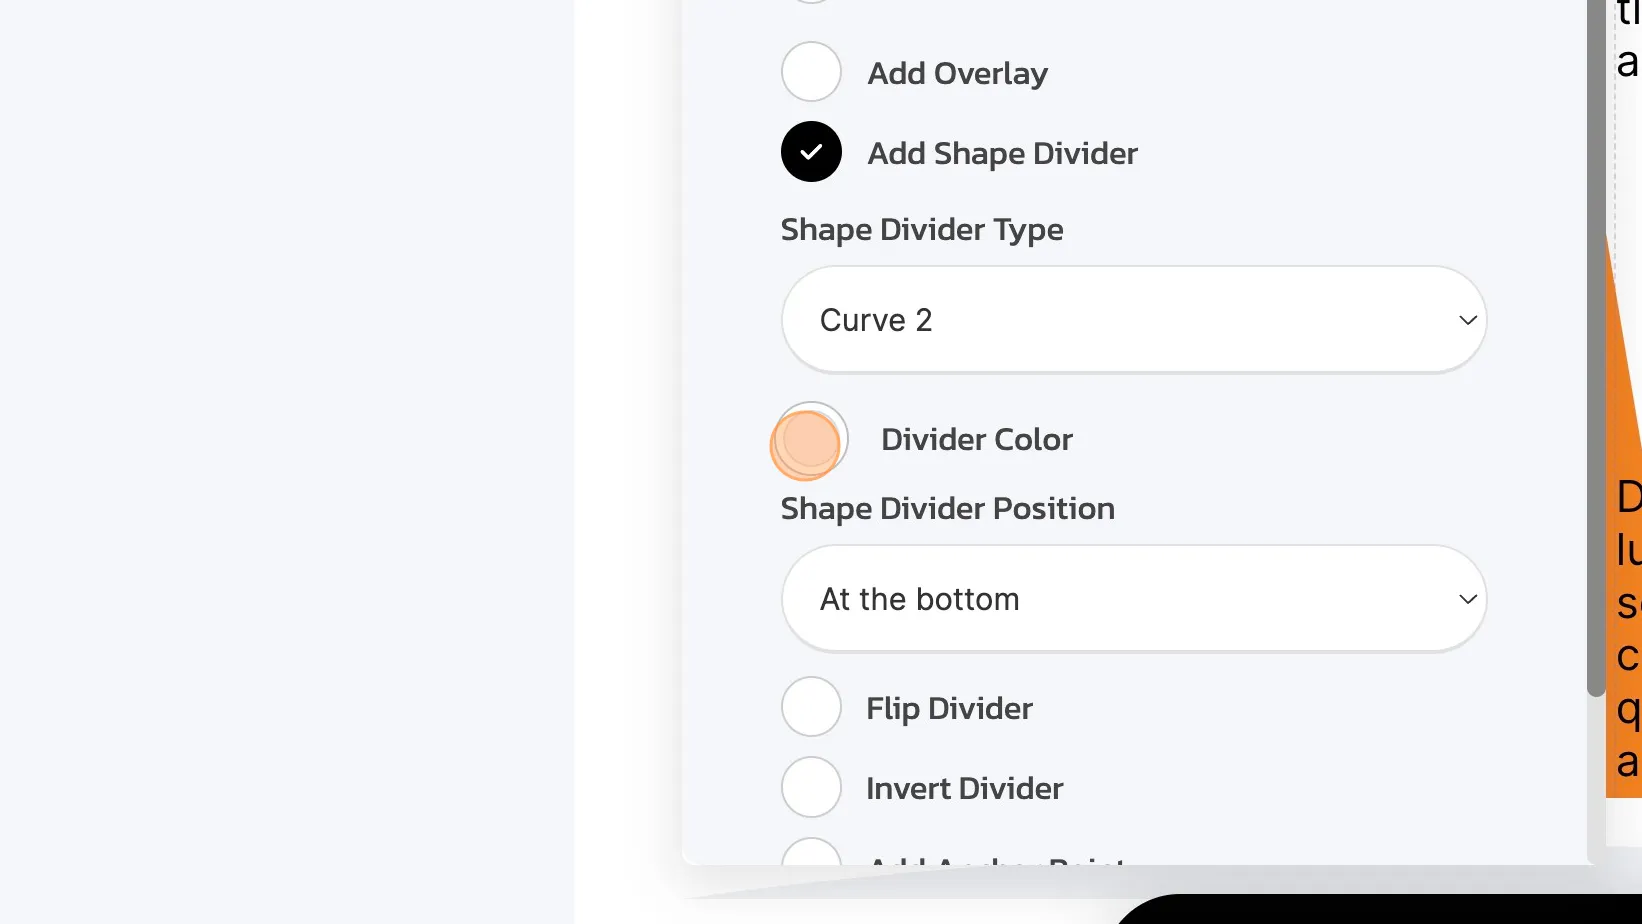Click the chevron on the Curve 2 selector

pyautogui.click(x=1467, y=319)
